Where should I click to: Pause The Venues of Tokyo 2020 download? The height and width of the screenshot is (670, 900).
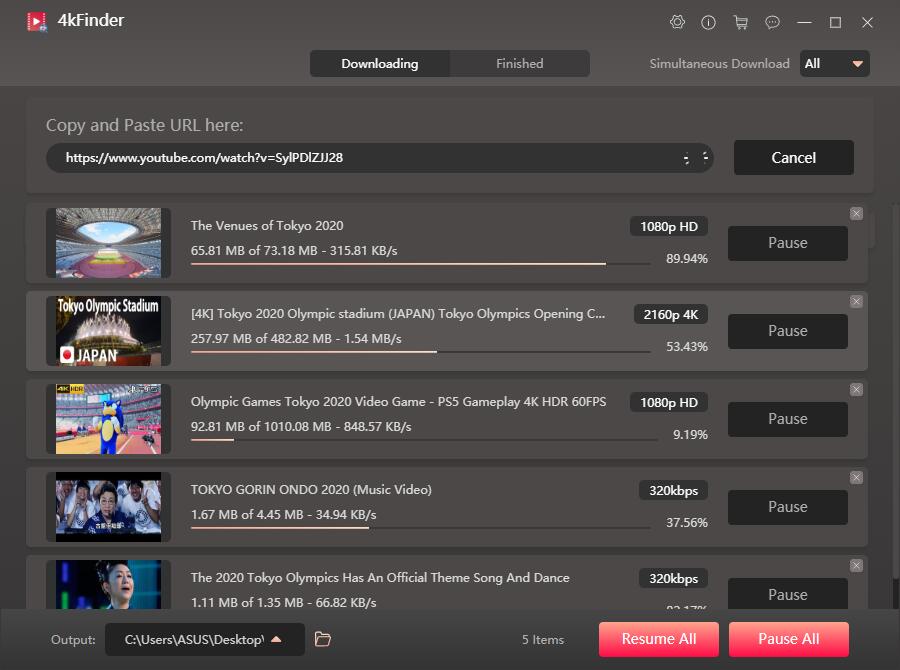(787, 243)
